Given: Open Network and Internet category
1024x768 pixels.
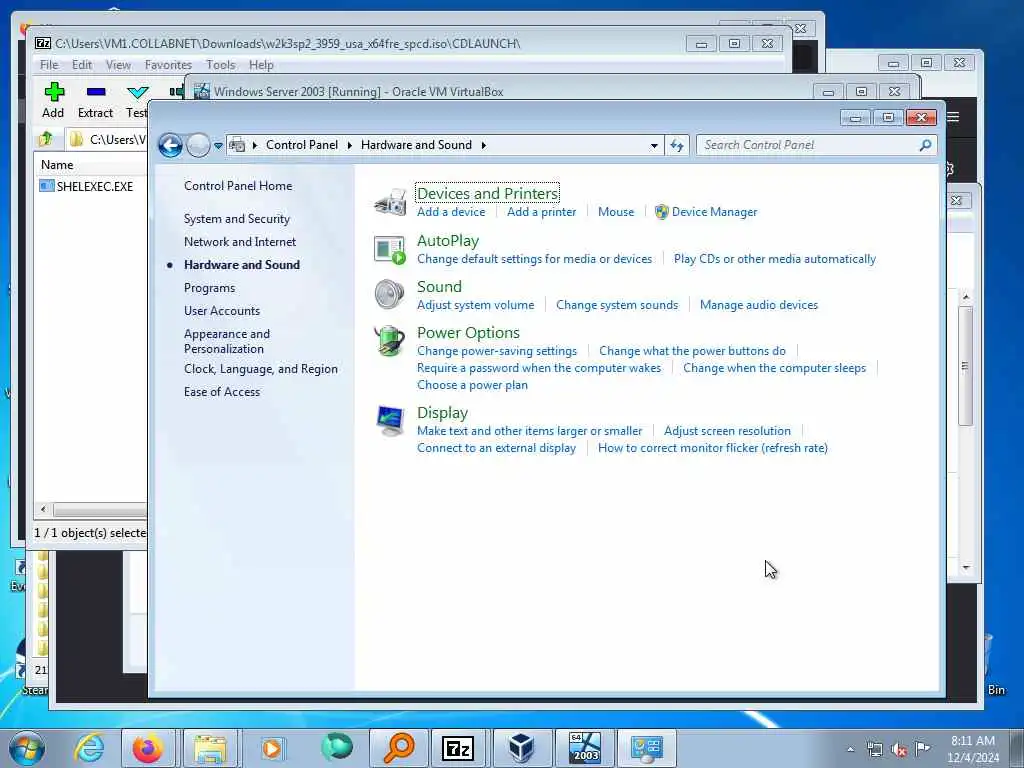Looking at the screenshot, I should [240, 242].
